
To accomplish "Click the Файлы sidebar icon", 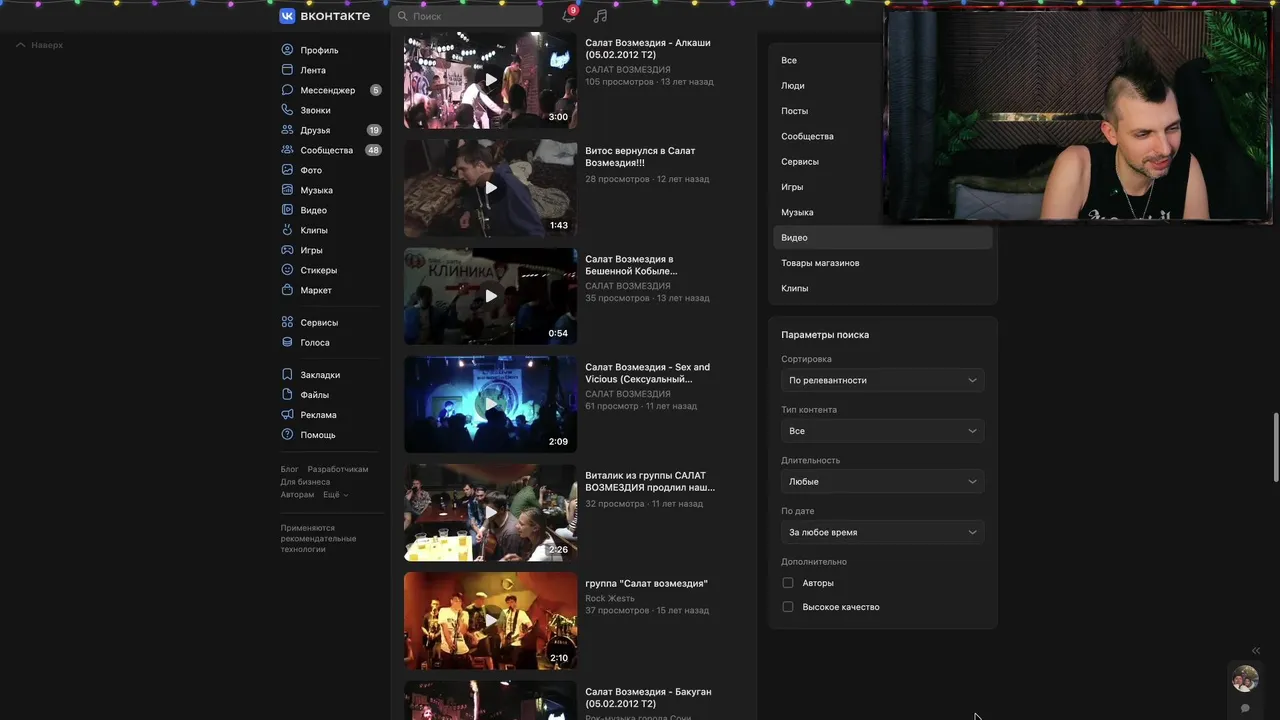I will coord(288,395).
